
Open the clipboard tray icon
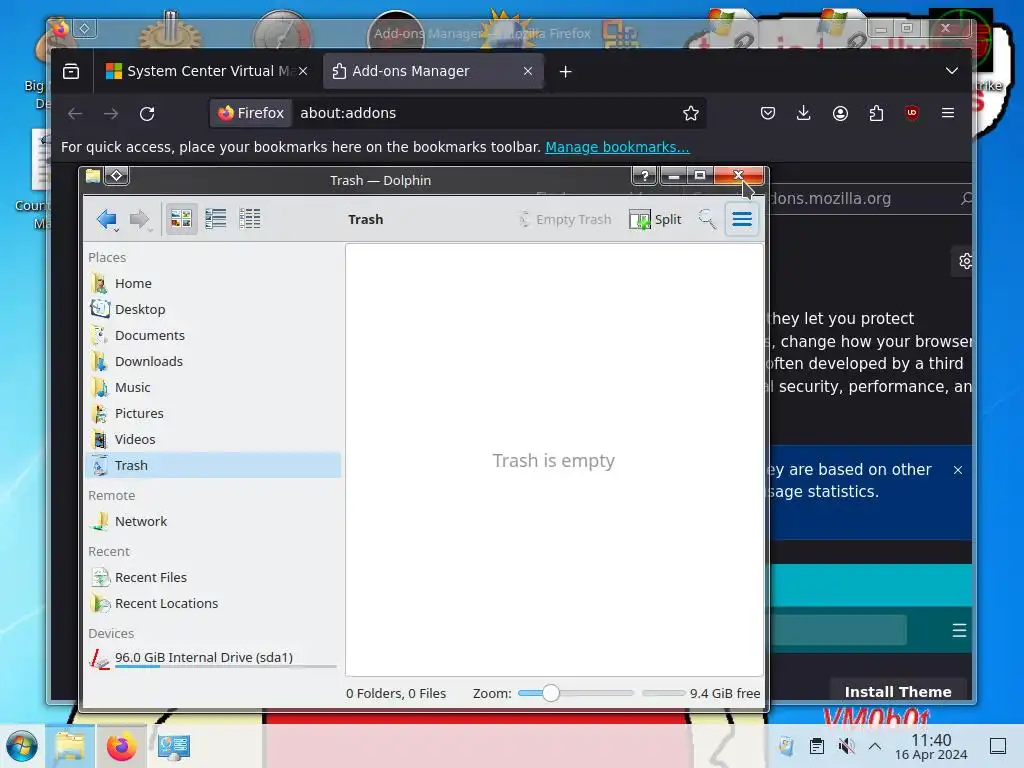coord(816,746)
